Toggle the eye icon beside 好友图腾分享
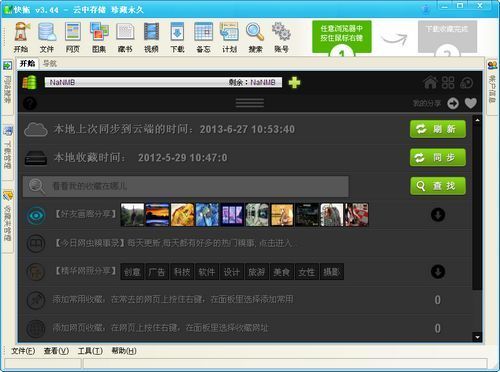500x372 pixels. coord(36,215)
